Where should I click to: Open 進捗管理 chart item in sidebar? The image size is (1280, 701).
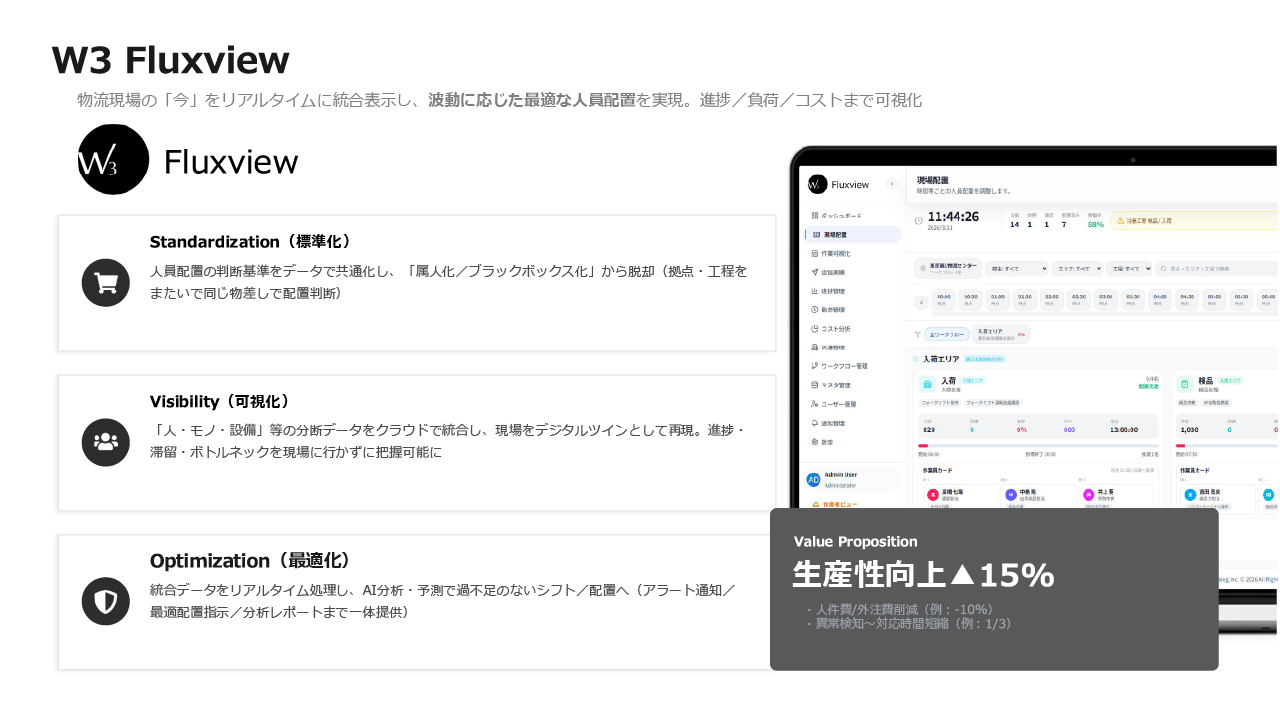[x=853, y=291]
